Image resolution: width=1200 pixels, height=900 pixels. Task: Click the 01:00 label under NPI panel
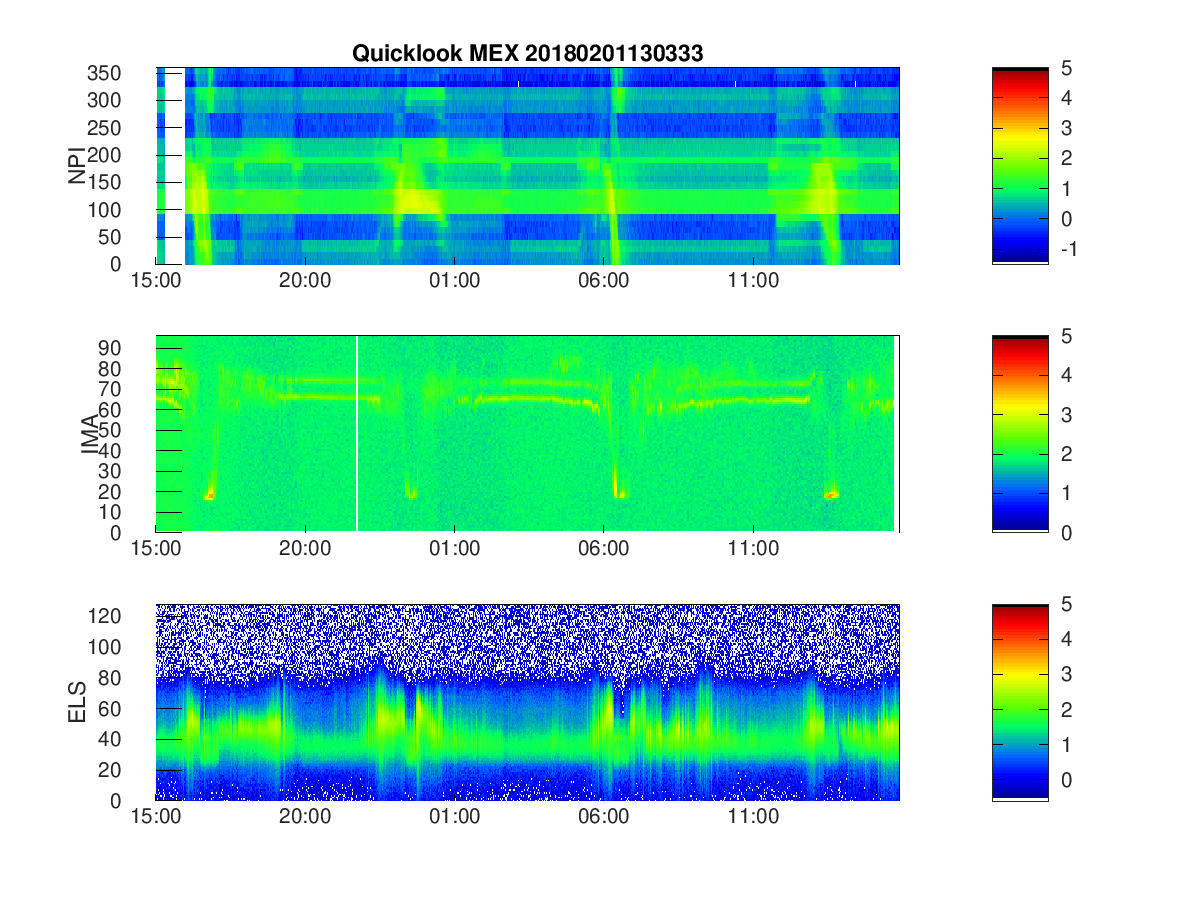click(x=454, y=282)
